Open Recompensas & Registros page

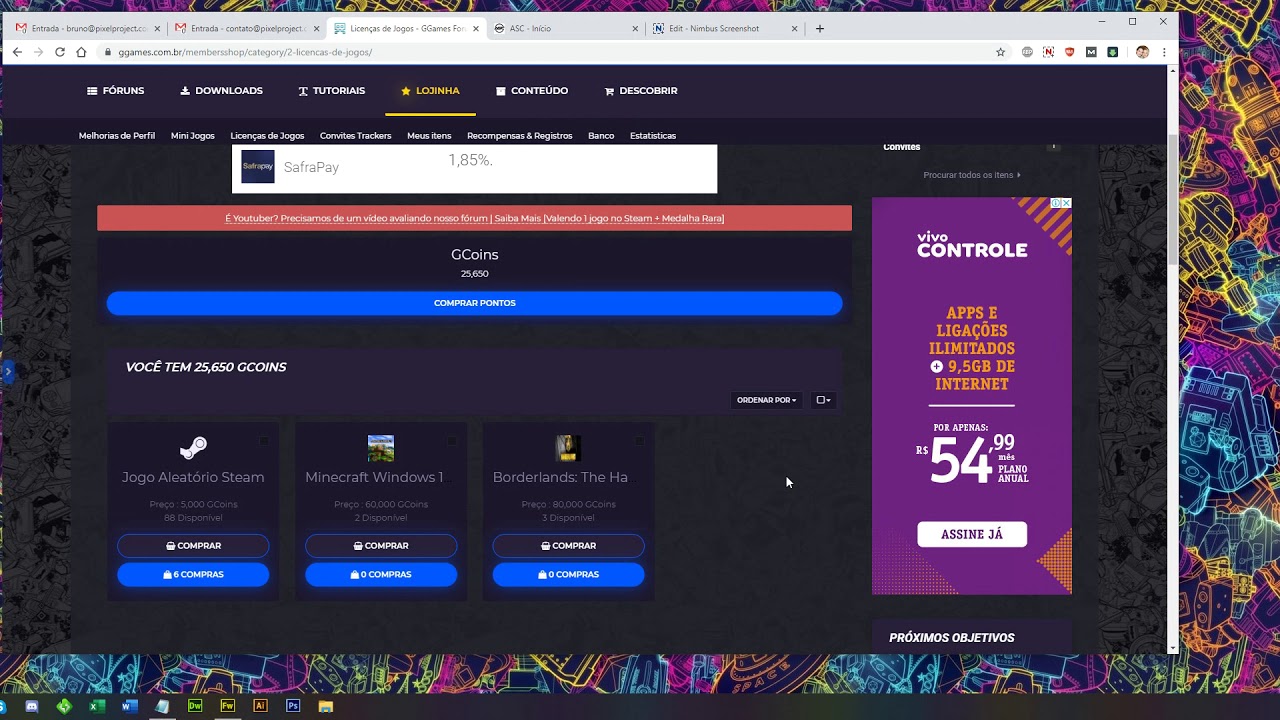(x=520, y=136)
